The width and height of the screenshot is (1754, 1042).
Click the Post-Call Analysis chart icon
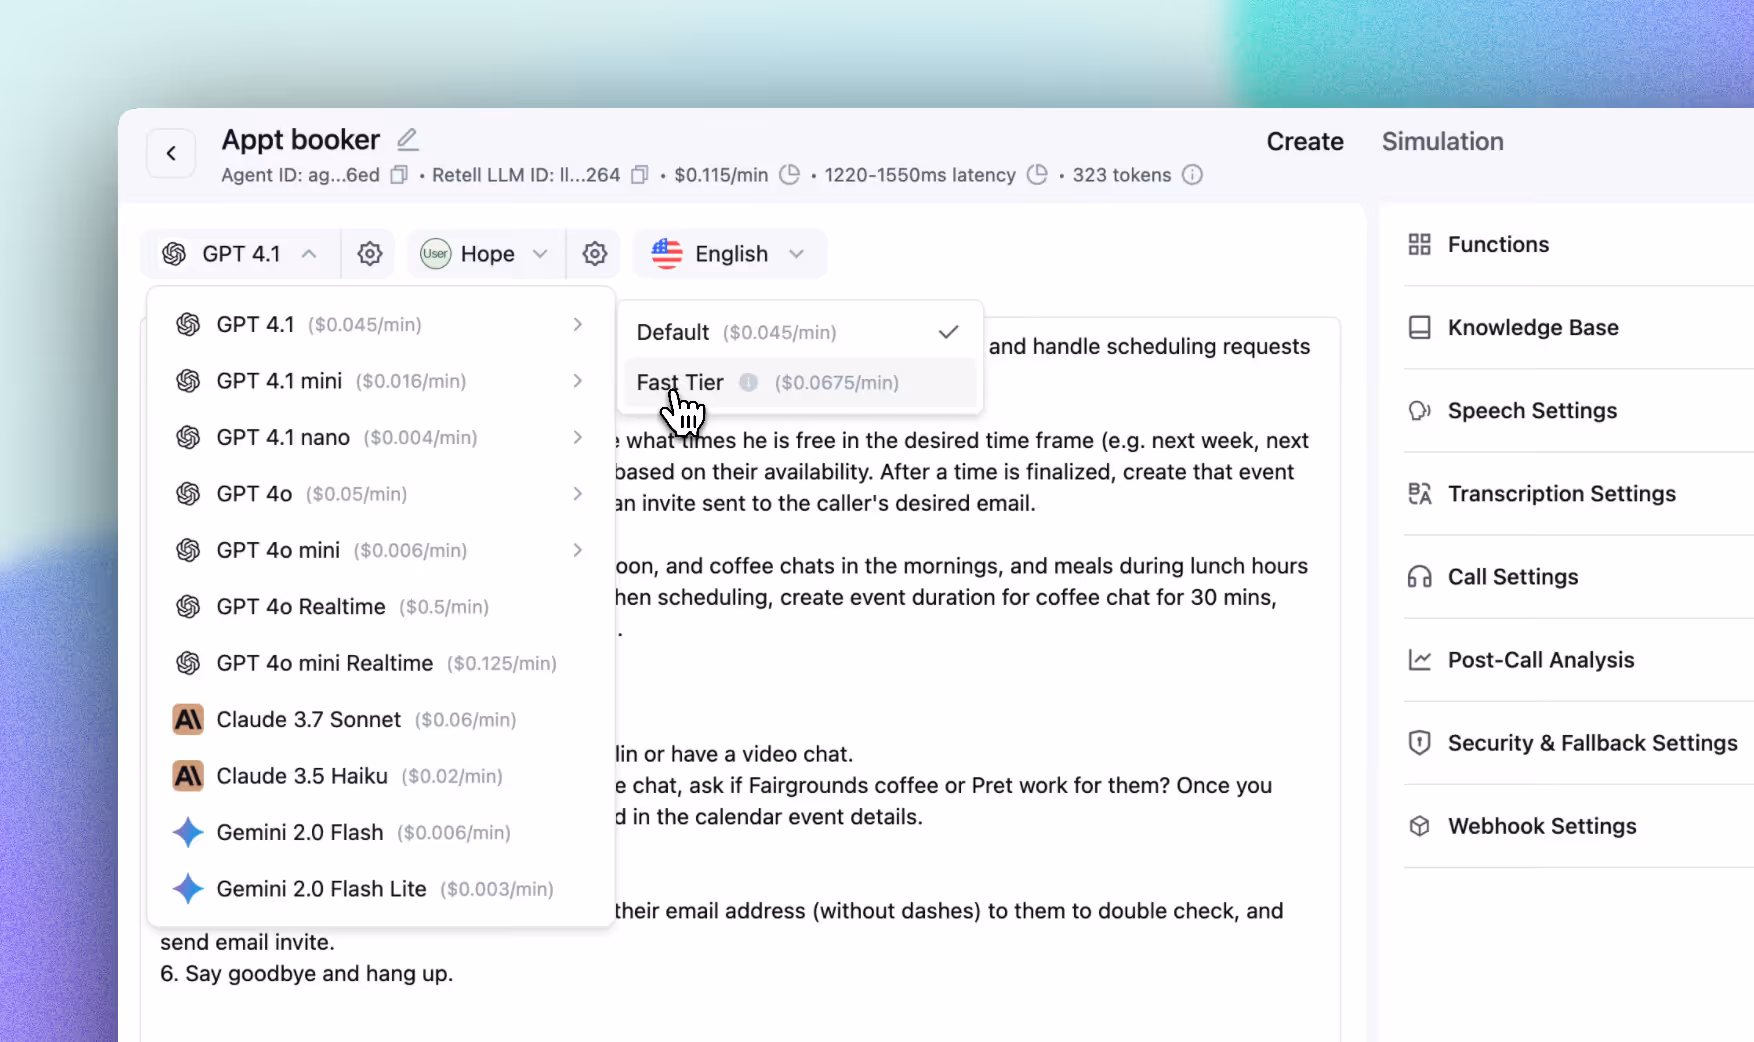[1419, 660]
